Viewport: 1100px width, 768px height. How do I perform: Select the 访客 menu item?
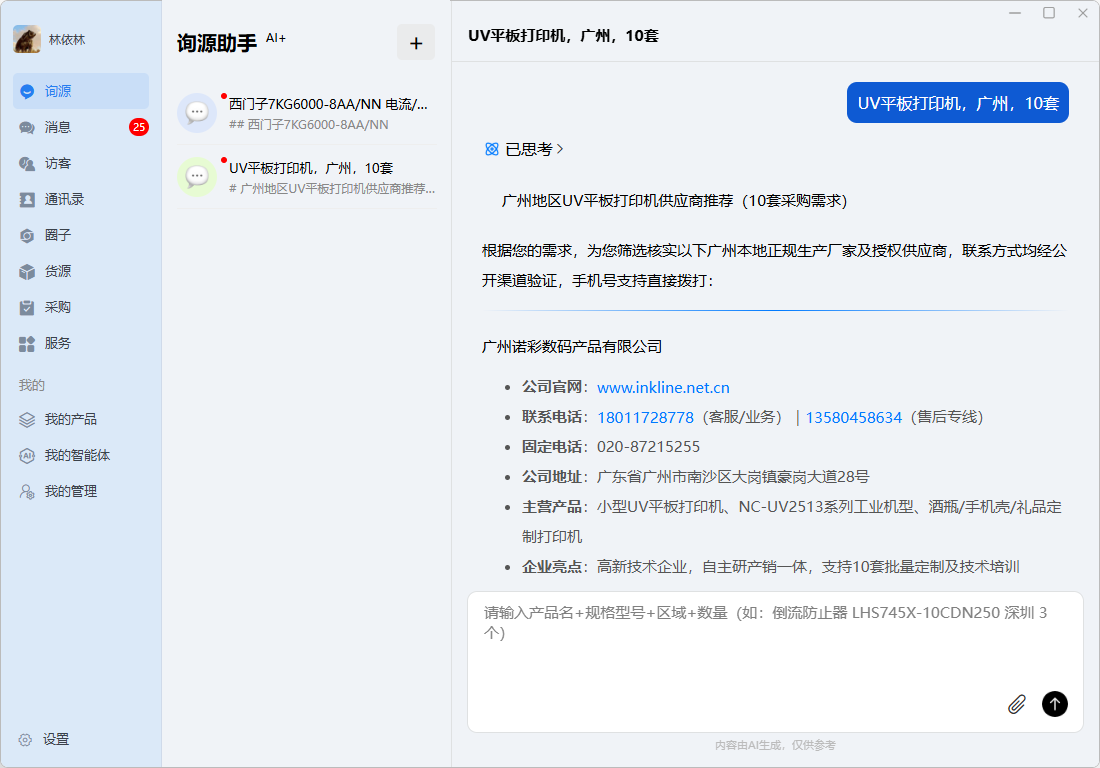[x=81, y=163]
